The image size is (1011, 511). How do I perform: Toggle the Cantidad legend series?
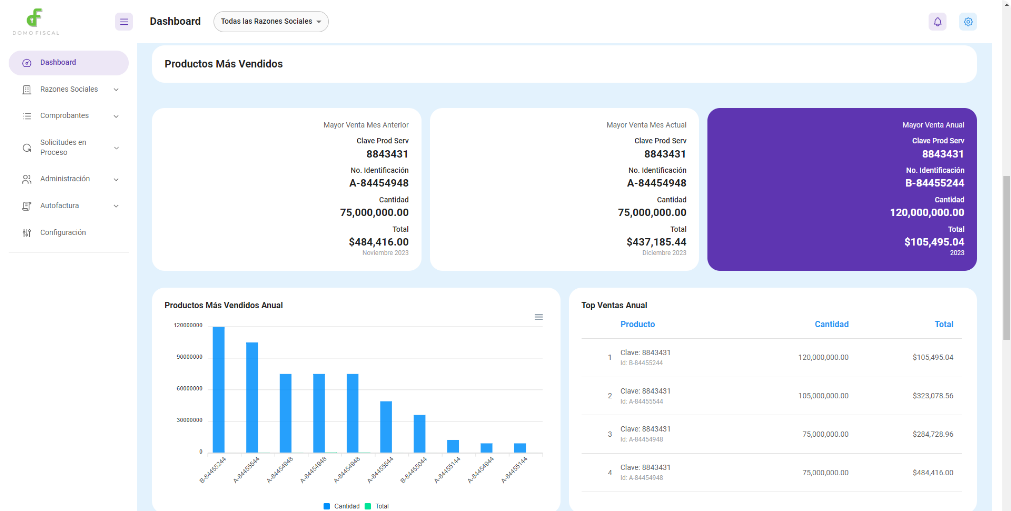tap(342, 506)
